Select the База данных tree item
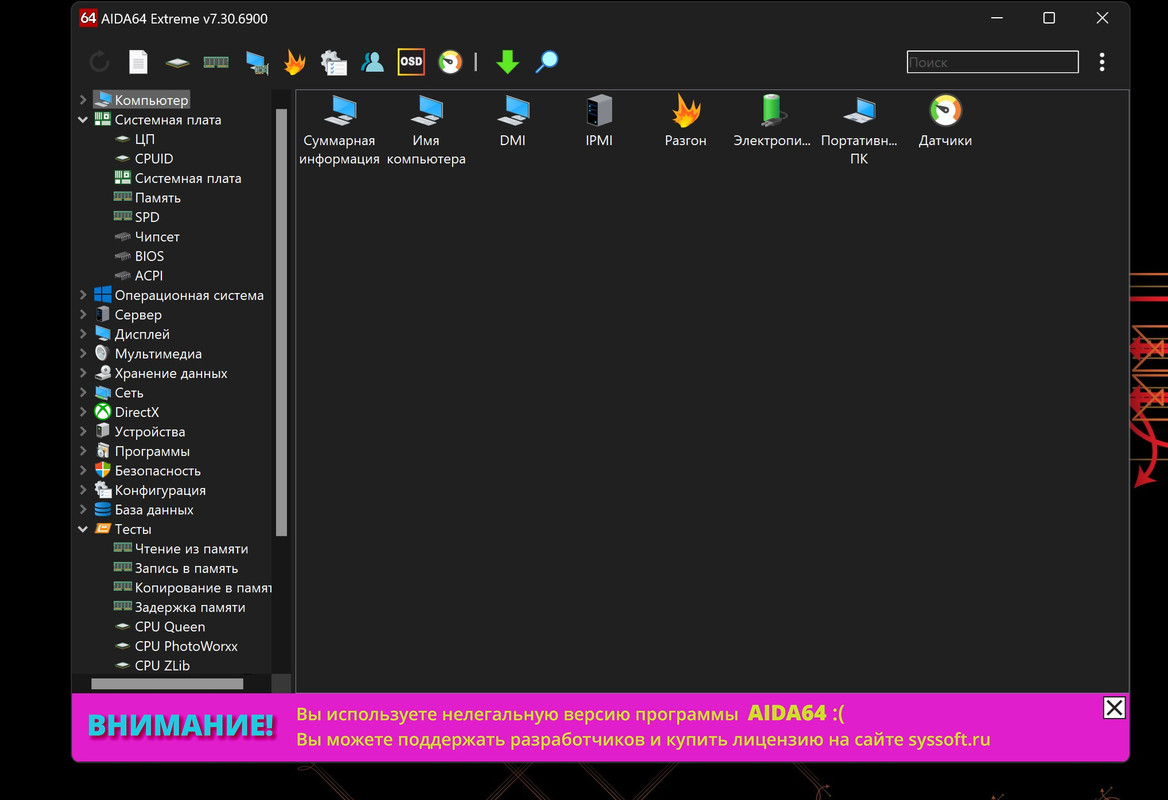This screenshot has height=800, width=1168. coord(144,509)
